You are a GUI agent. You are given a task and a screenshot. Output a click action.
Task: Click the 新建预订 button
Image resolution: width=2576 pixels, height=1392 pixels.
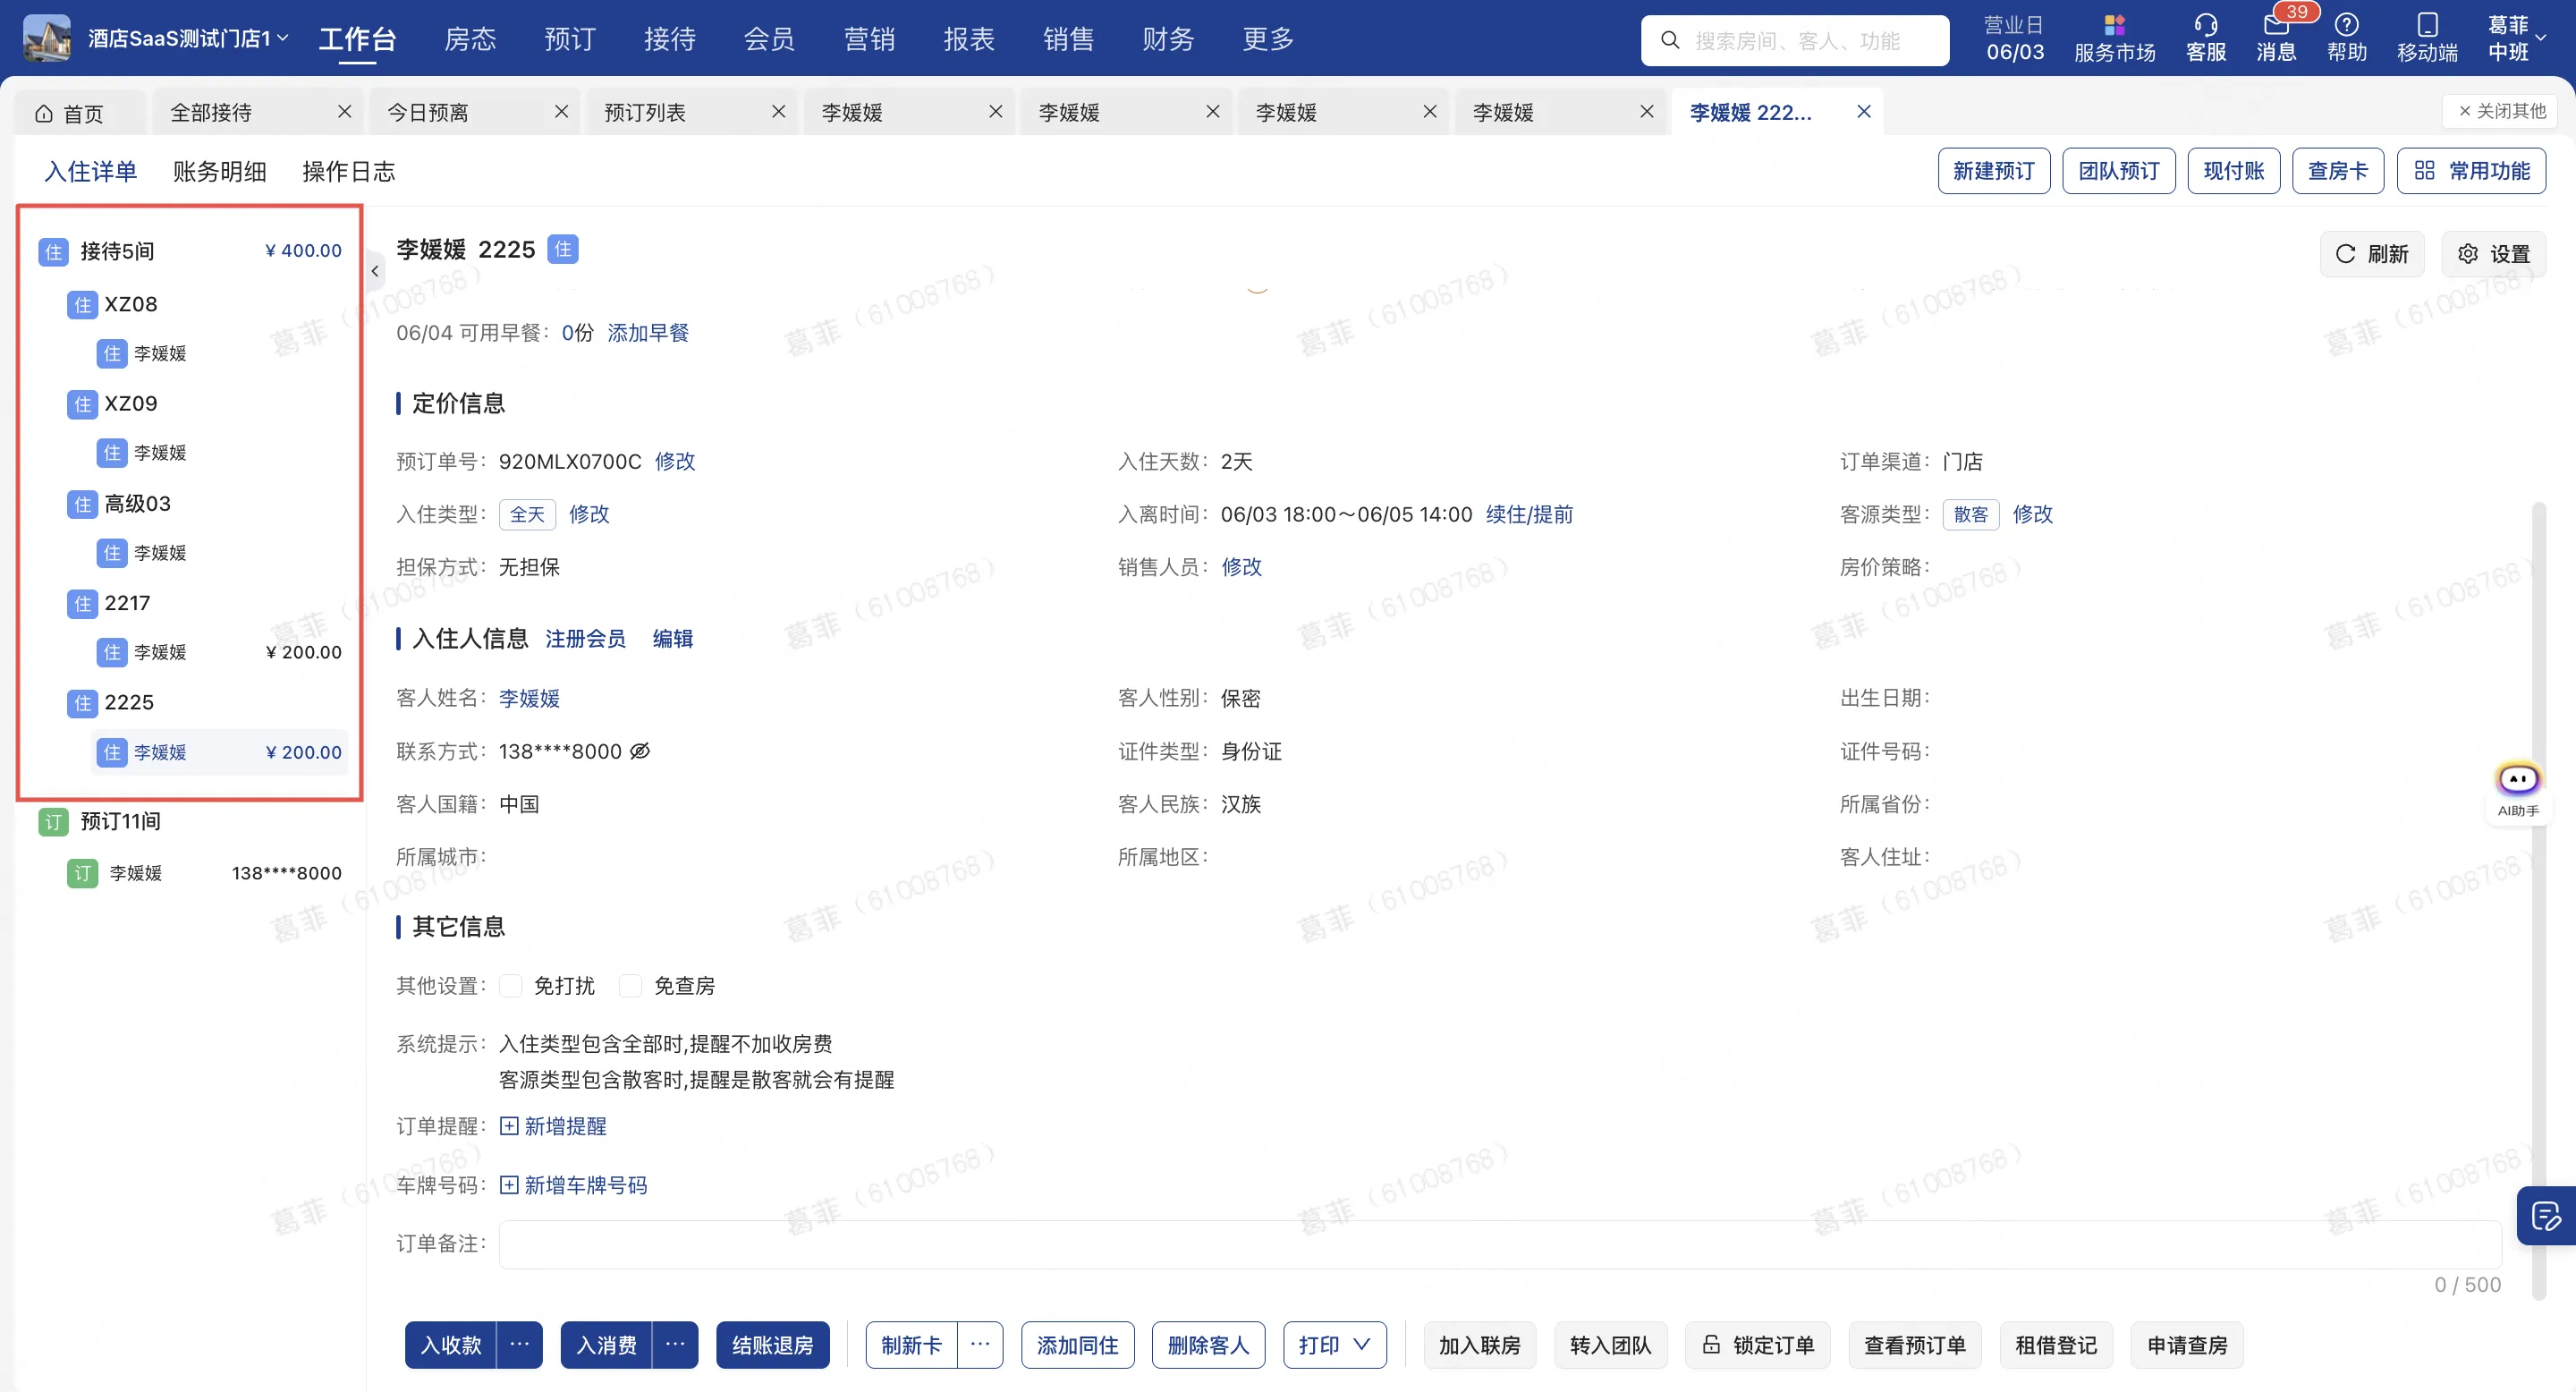click(x=1993, y=171)
